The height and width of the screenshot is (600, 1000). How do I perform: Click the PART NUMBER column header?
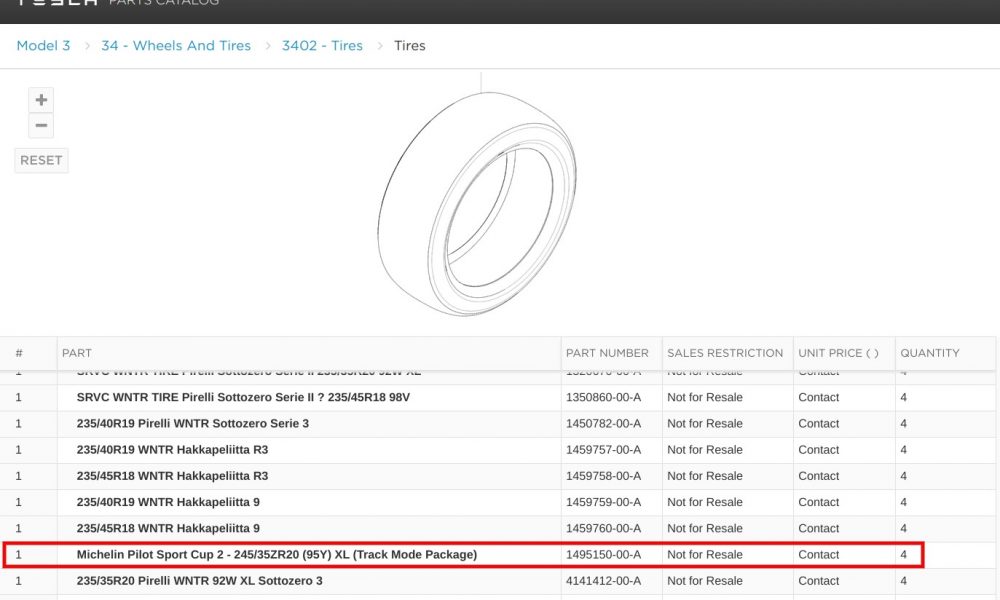(607, 353)
